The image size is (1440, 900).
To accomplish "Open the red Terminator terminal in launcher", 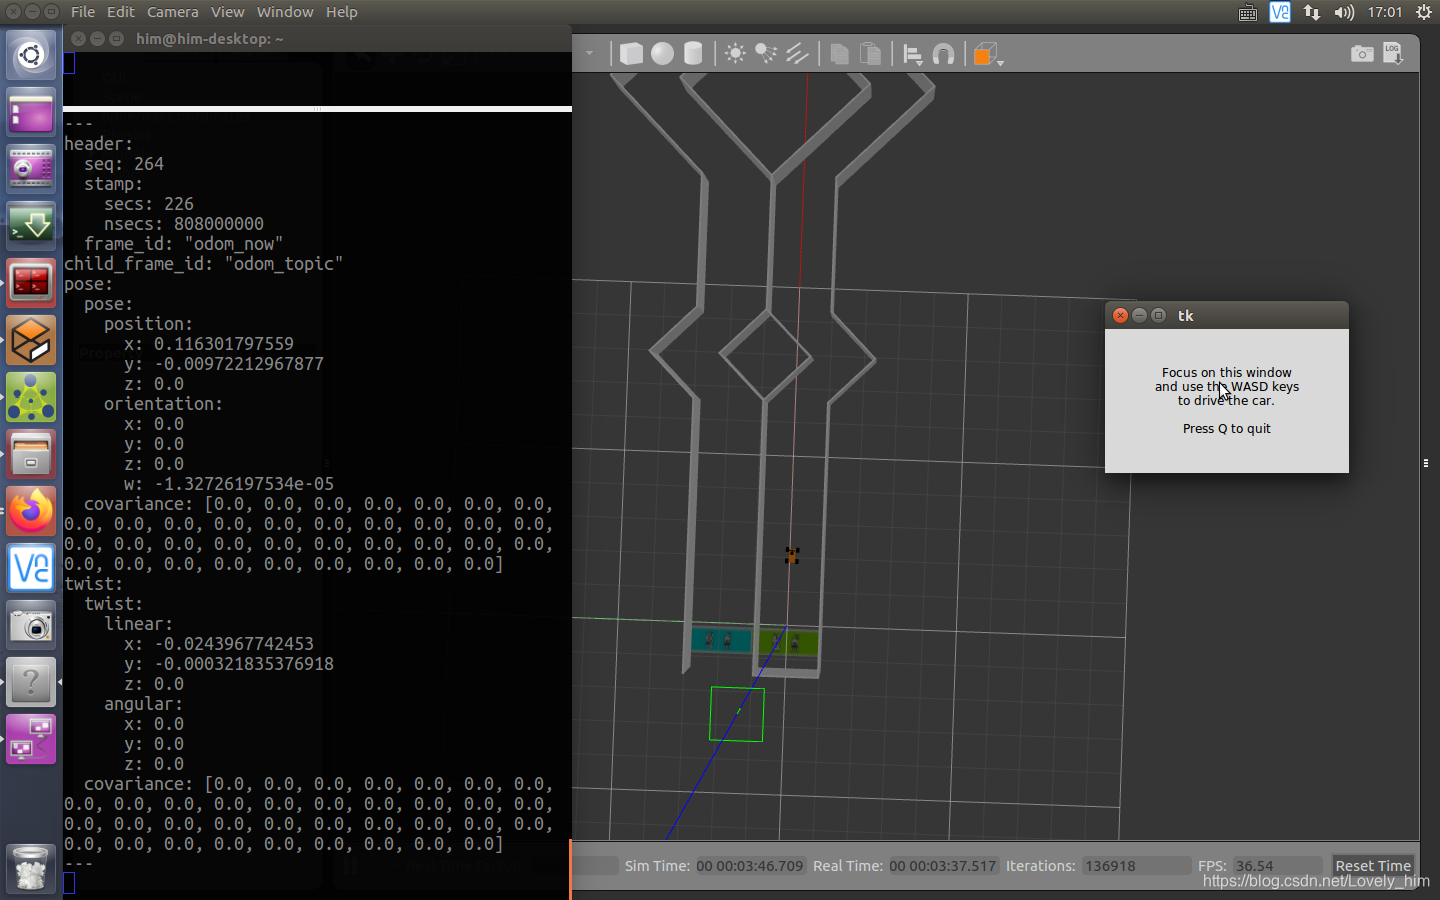I will (31, 283).
